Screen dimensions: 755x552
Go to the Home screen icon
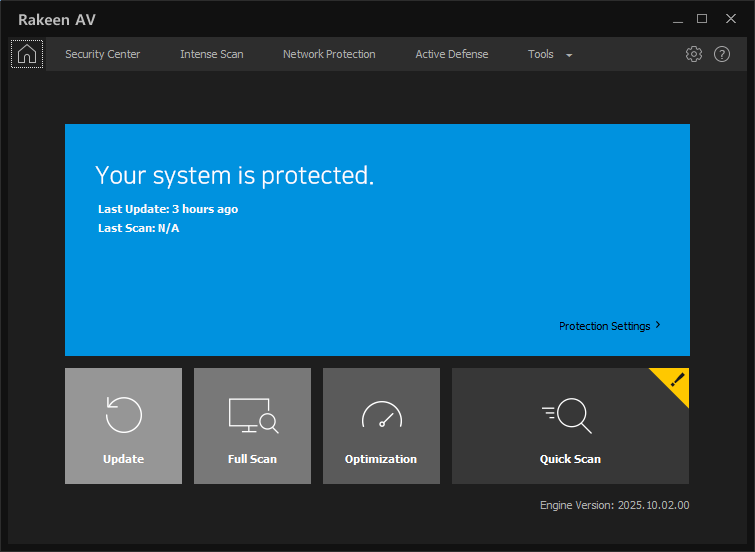pyautogui.click(x=27, y=54)
